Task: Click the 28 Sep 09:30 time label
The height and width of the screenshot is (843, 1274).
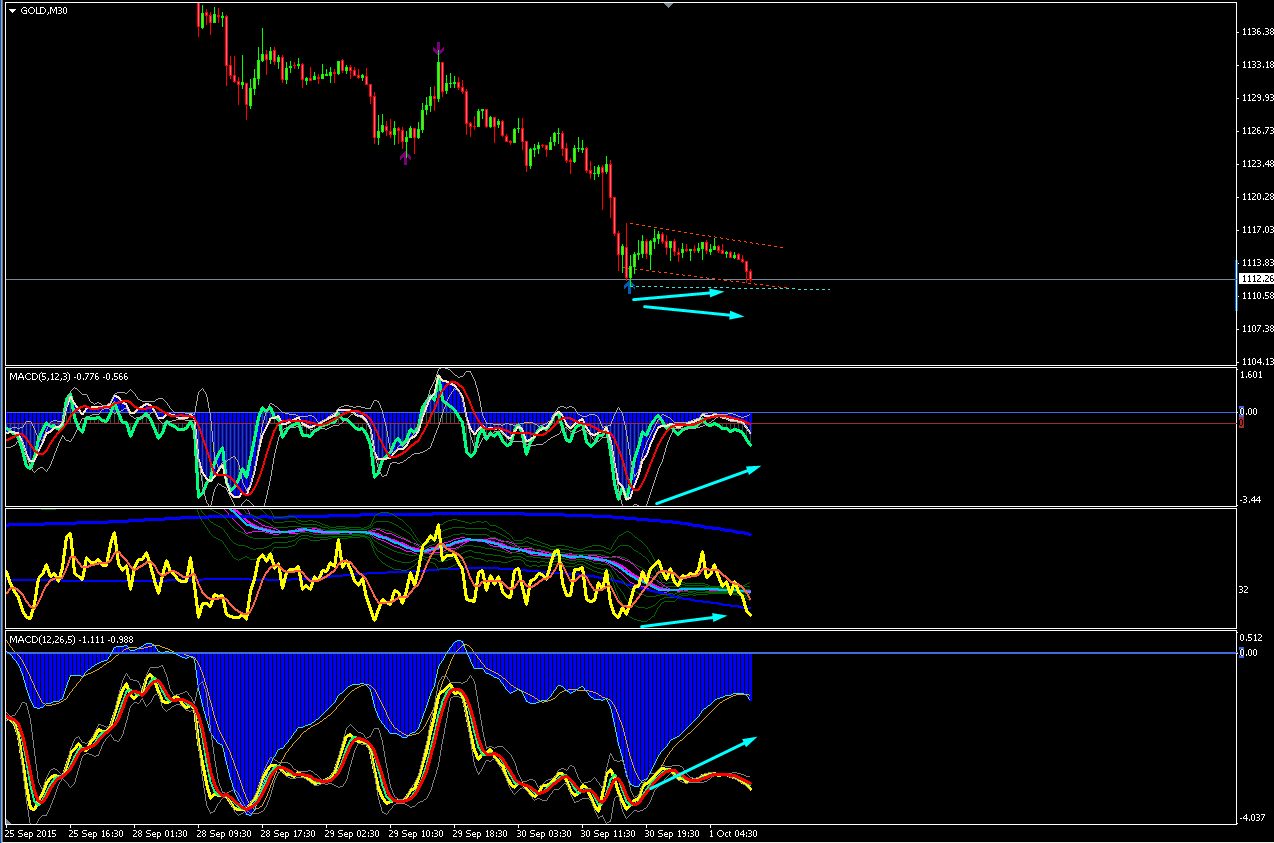Action: click(224, 832)
